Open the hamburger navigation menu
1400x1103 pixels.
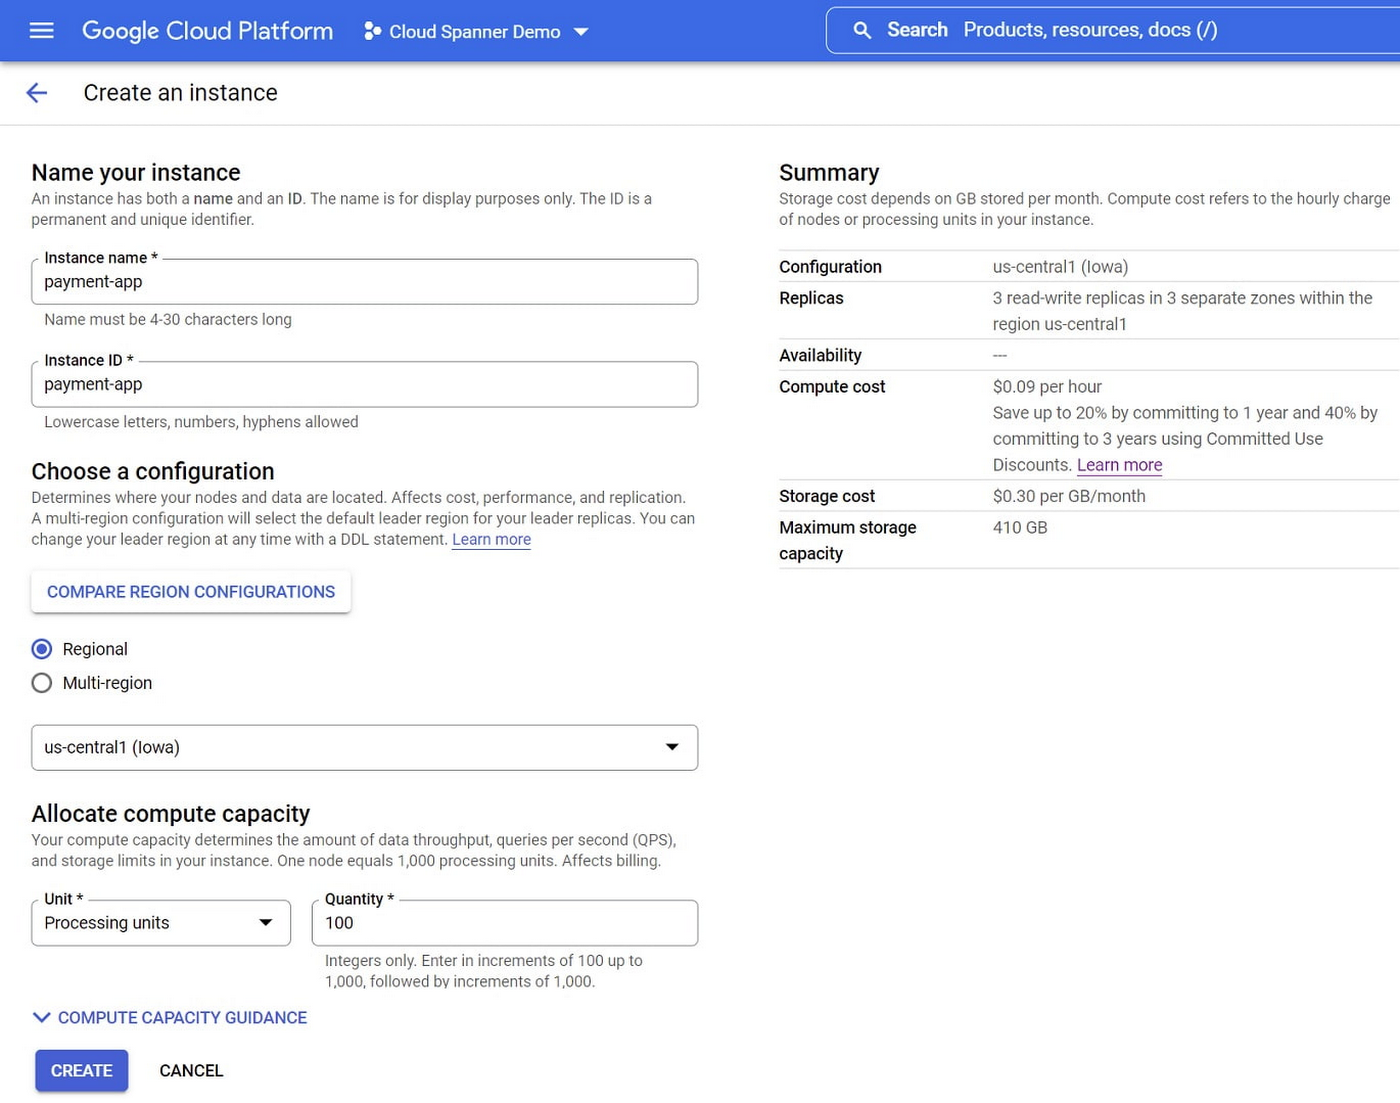[42, 31]
